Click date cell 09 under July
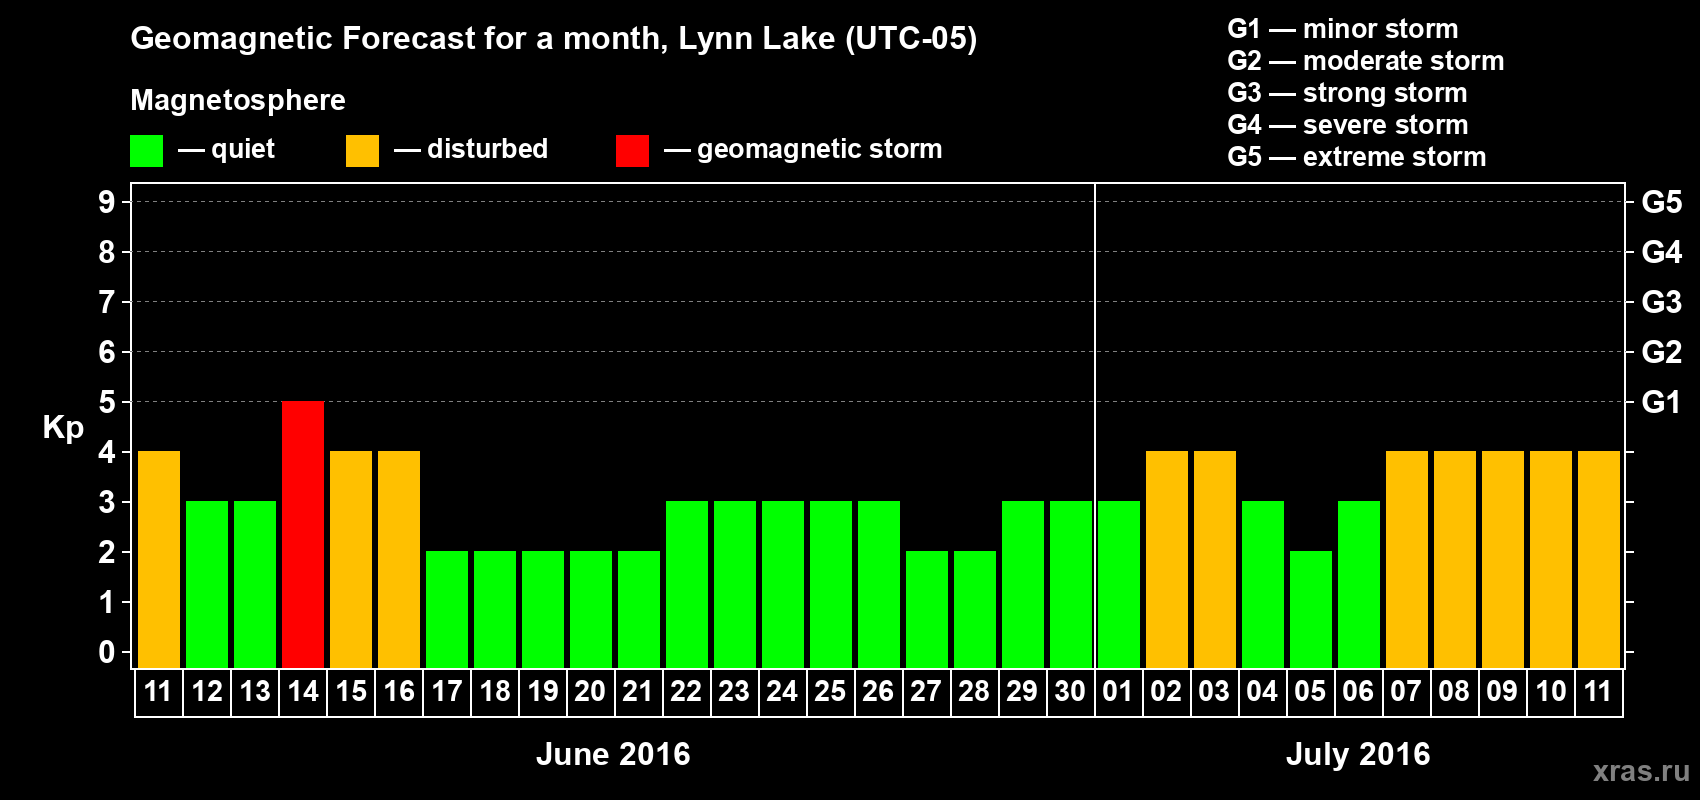Image resolution: width=1700 pixels, height=800 pixels. [1503, 692]
